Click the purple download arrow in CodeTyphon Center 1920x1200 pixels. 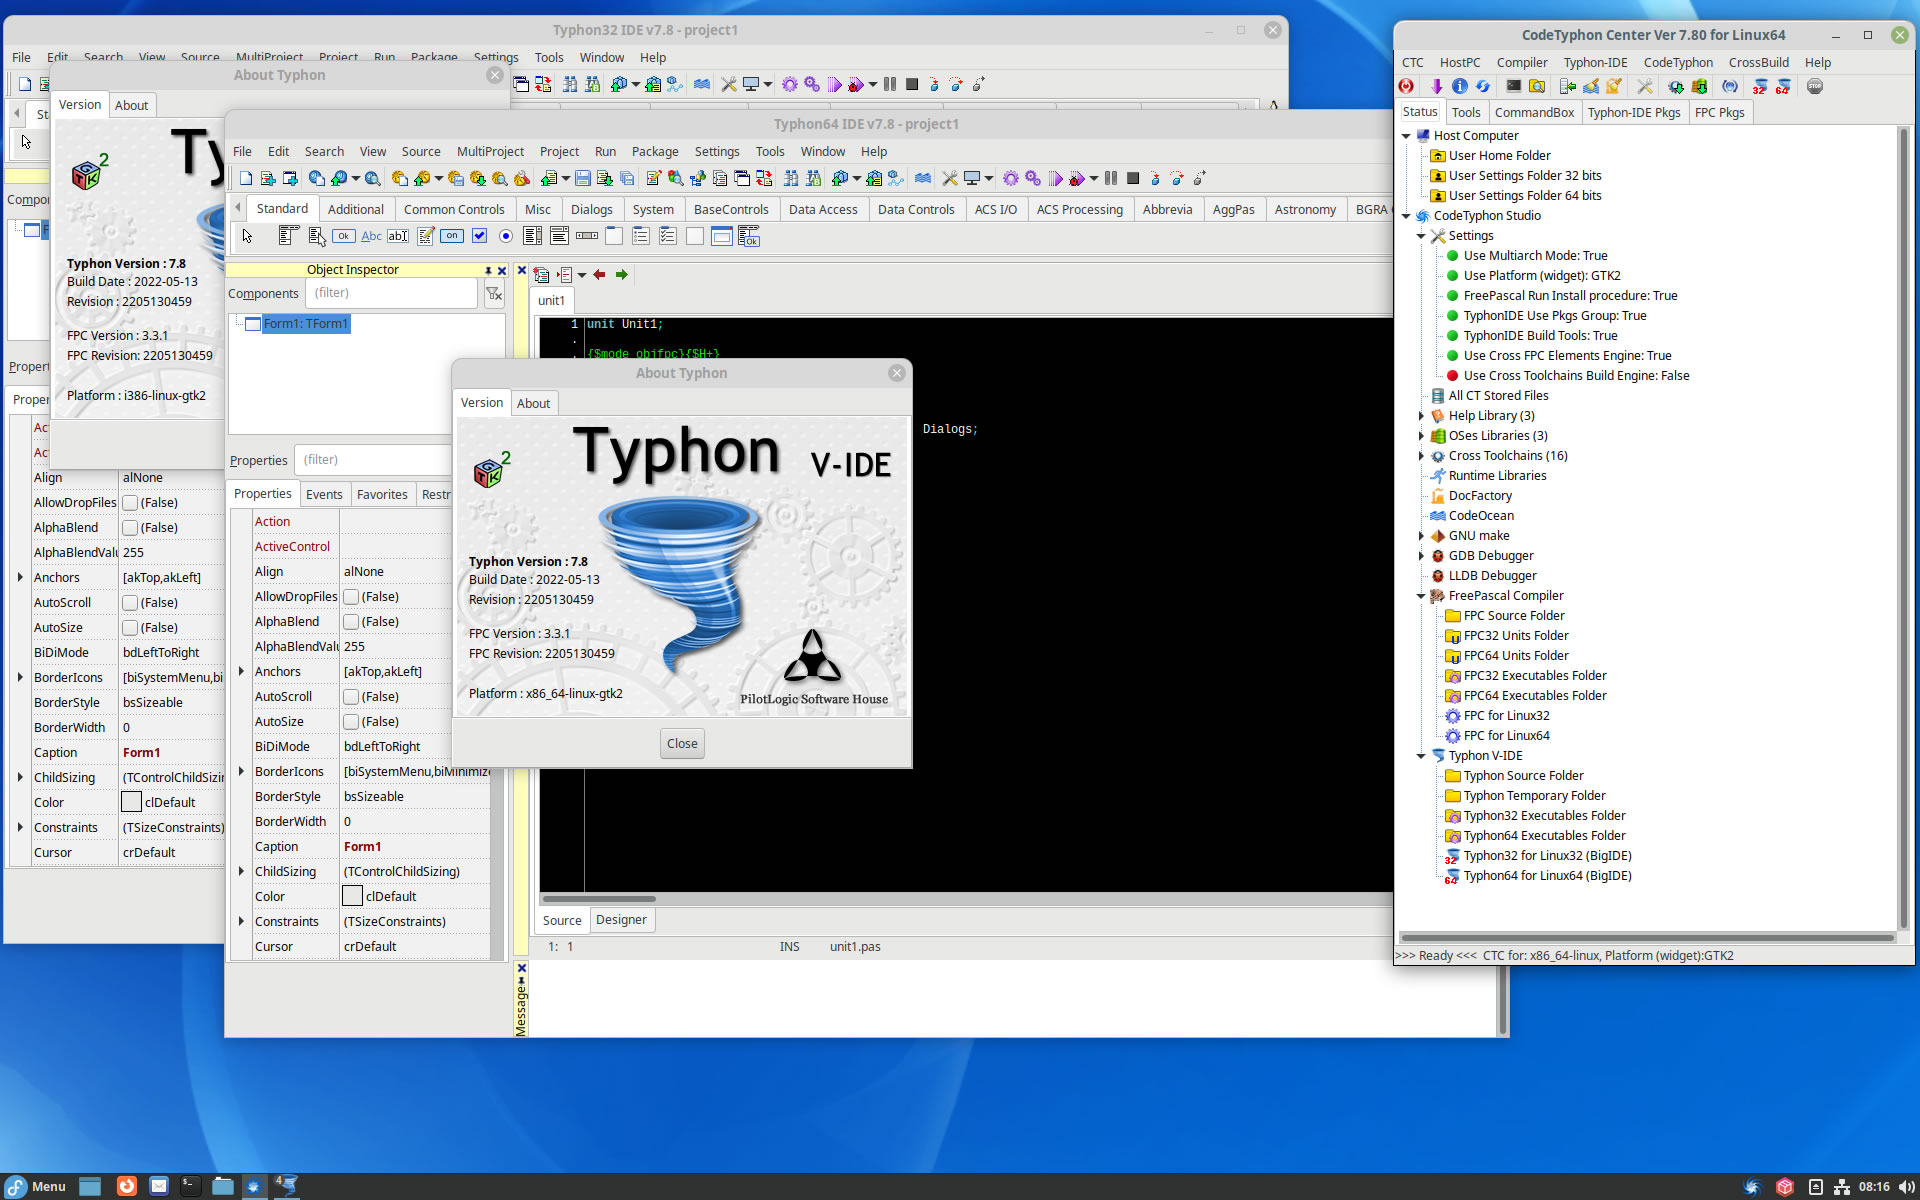coord(1437,86)
